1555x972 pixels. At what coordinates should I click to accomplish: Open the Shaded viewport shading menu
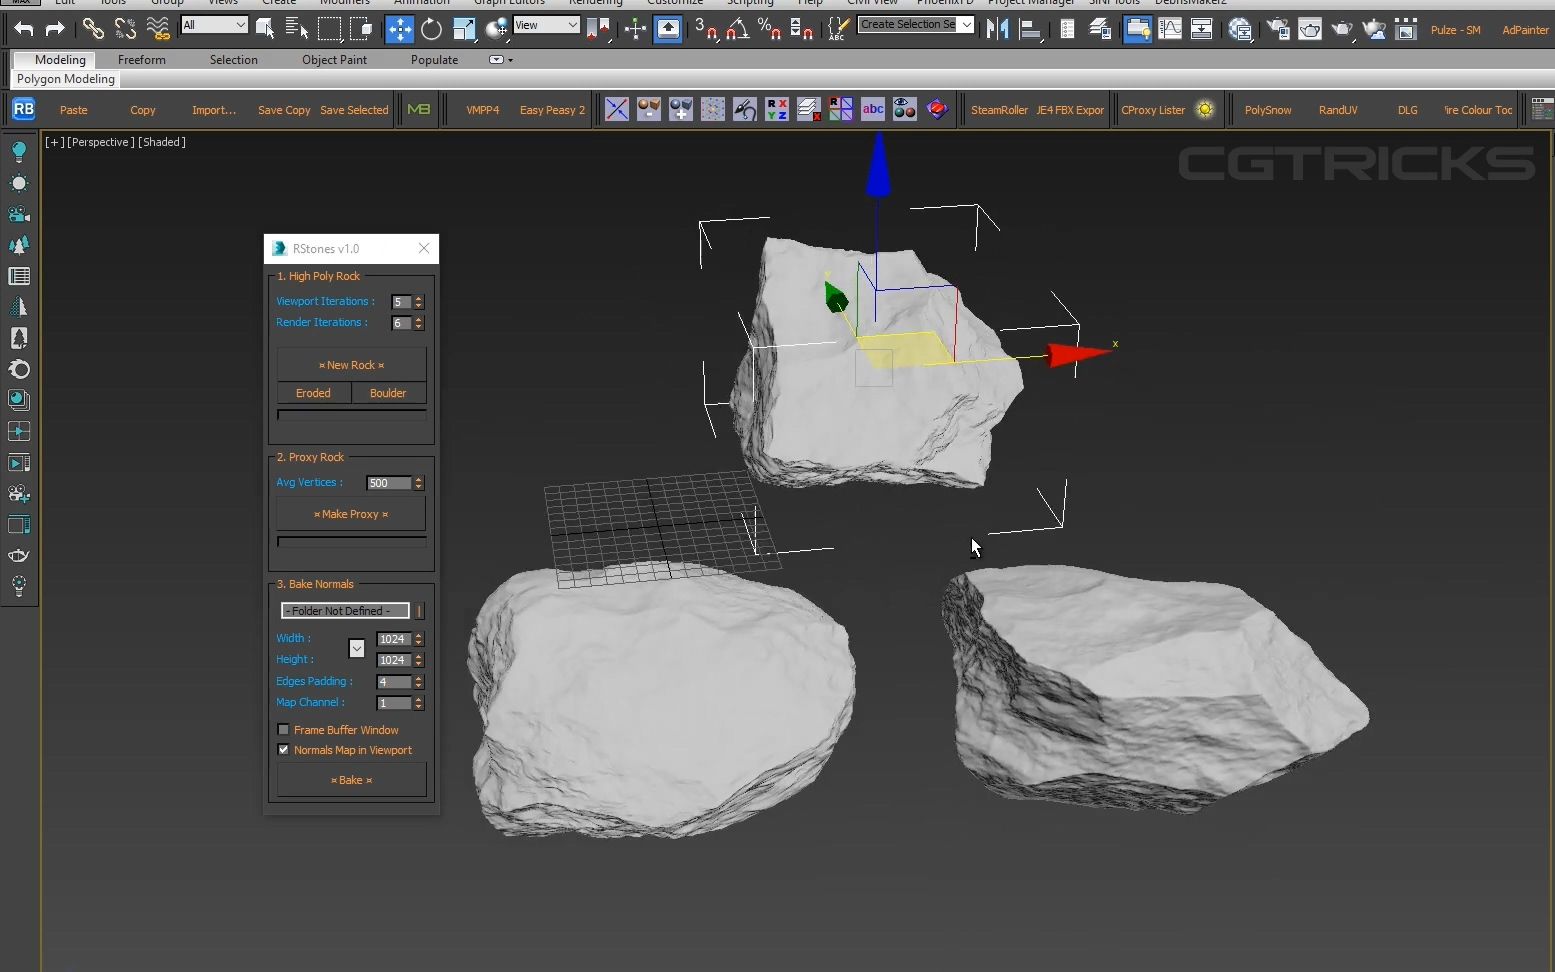pyautogui.click(x=161, y=142)
